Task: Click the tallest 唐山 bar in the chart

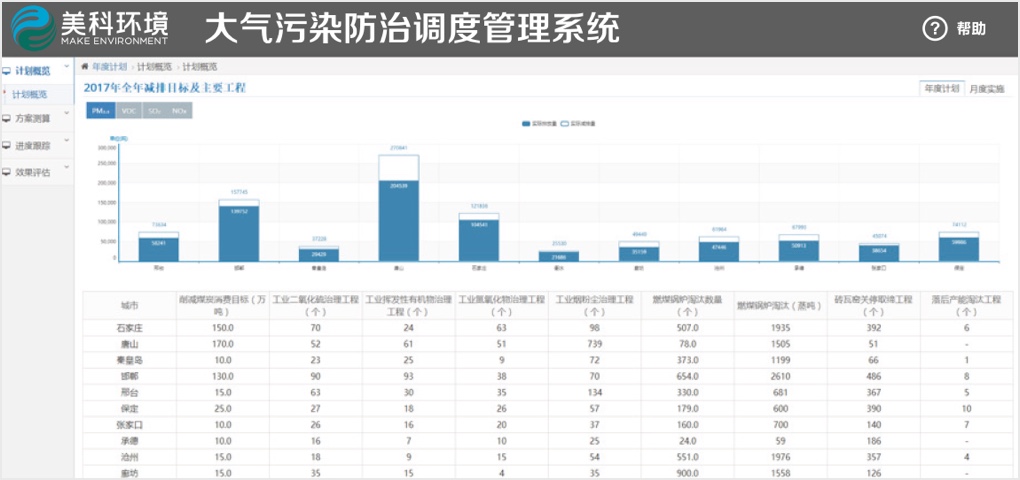Action: click(x=398, y=220)
